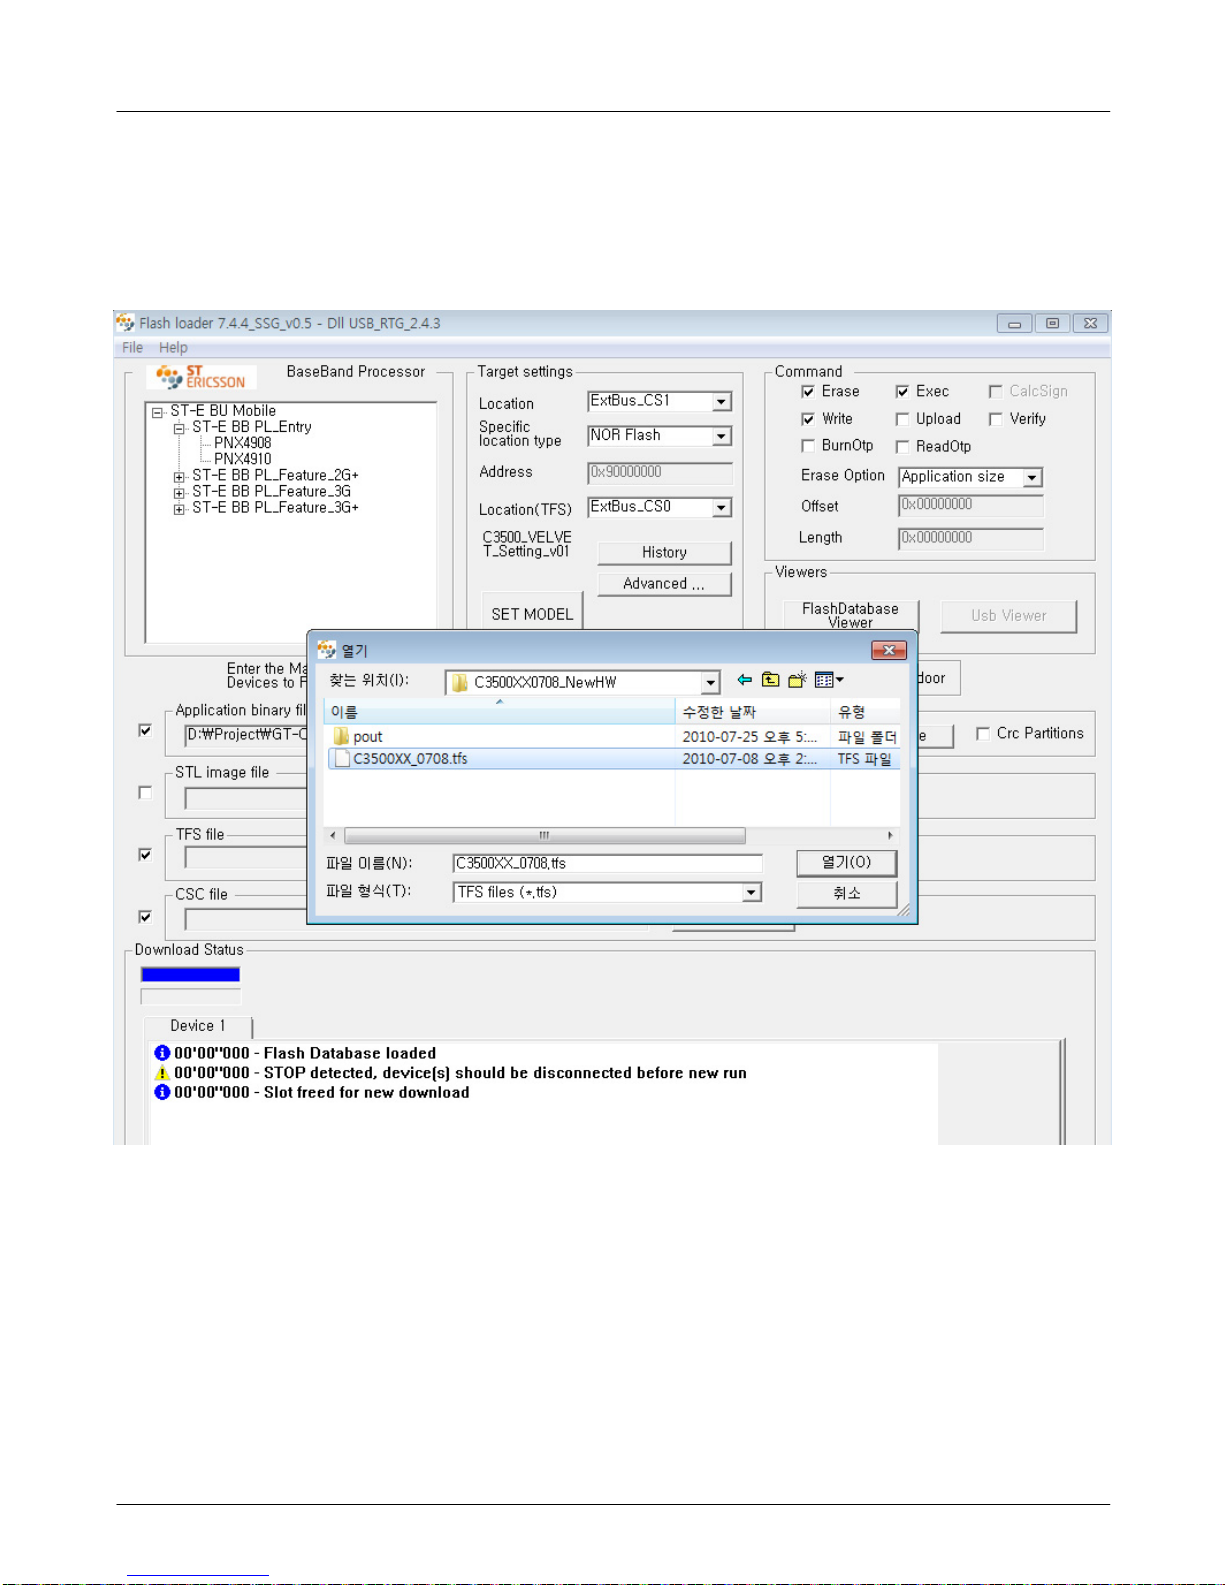Select PNX4910 in the processor tree
Viewport: 1225px width, 1585px height.
[242, 459]
